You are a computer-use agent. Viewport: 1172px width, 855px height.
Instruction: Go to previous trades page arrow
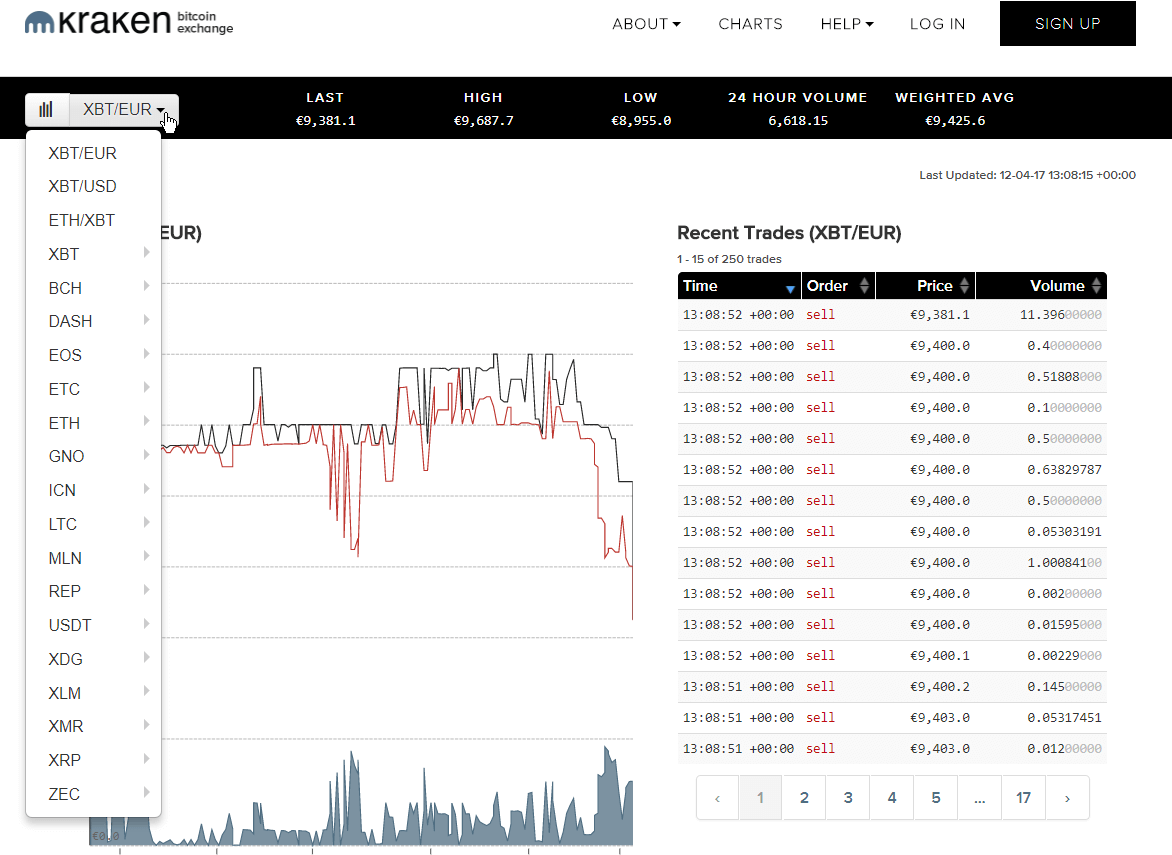coord(718,798)
